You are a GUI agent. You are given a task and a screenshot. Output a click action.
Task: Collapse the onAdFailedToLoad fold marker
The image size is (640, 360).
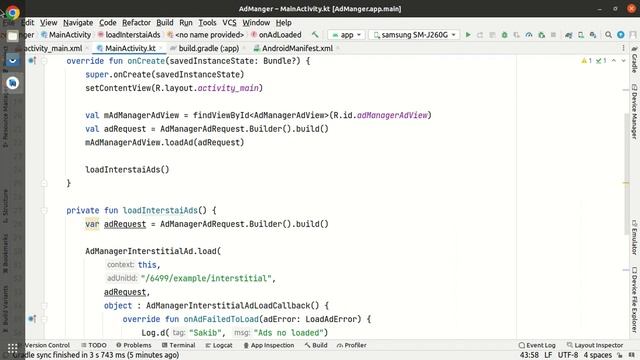pos(44,319)
